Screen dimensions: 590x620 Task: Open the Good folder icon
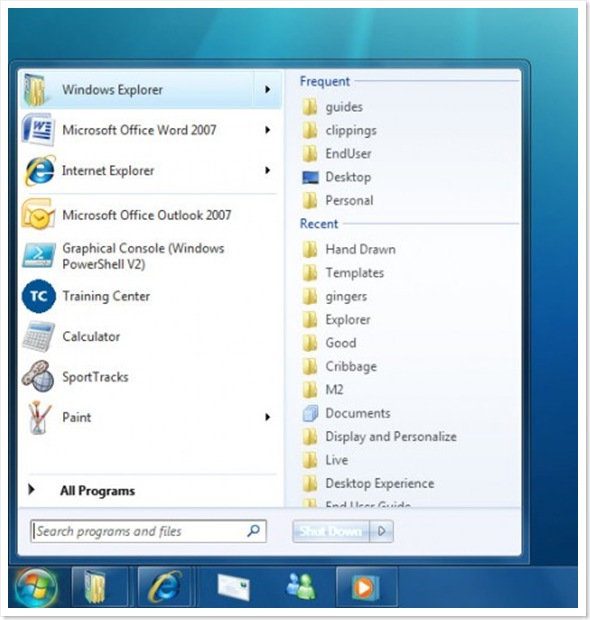click(x=310, y=343)
